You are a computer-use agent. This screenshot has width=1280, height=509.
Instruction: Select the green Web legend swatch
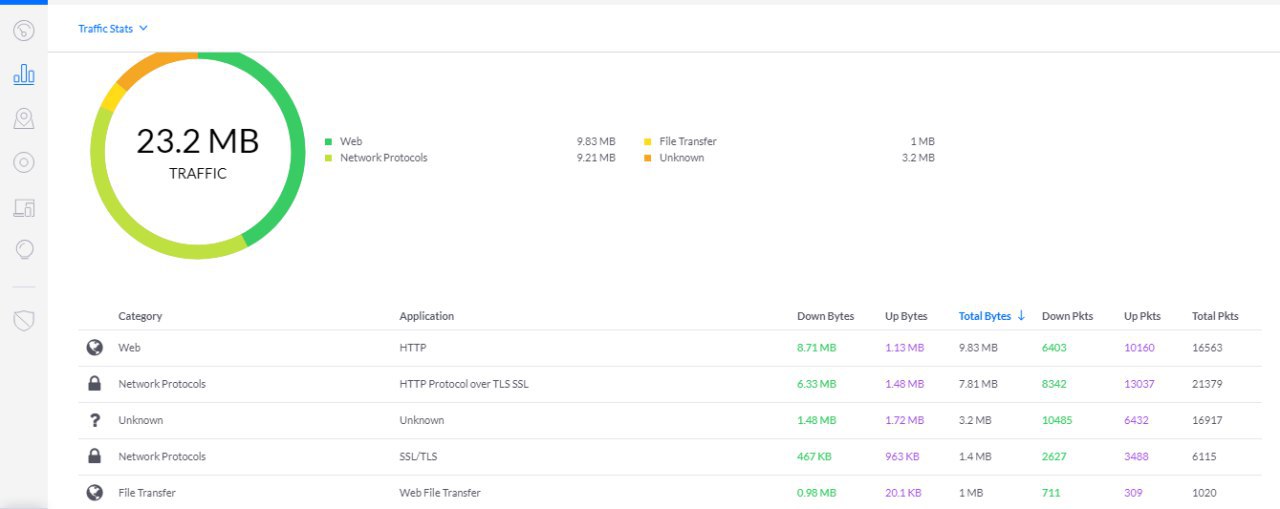[x=328, y=142]
